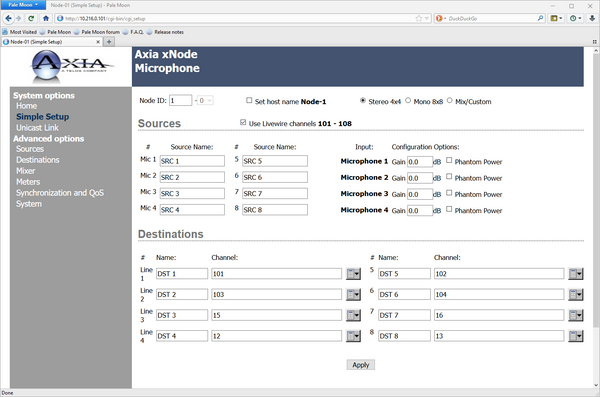Edit DST 1 channel field 101
The width and height of the screenshot is (600, 397).
(x=276, y=274)
